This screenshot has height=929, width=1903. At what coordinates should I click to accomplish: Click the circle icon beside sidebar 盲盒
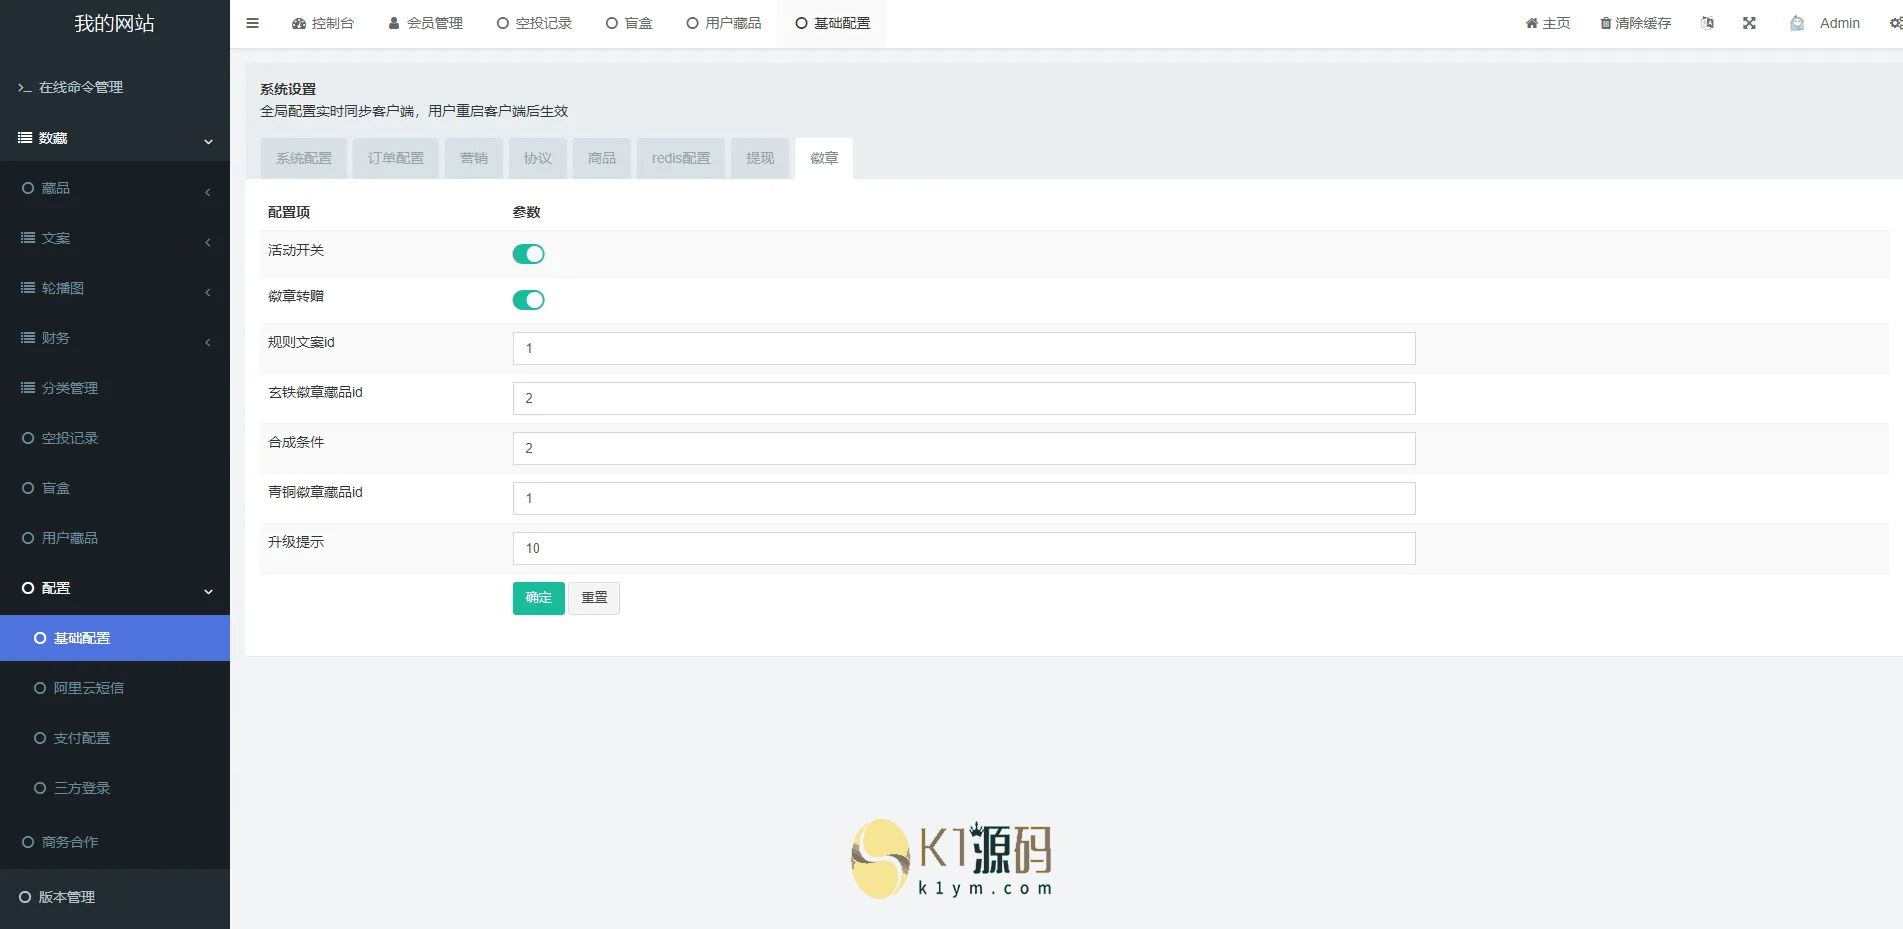(x=28, y=488)
